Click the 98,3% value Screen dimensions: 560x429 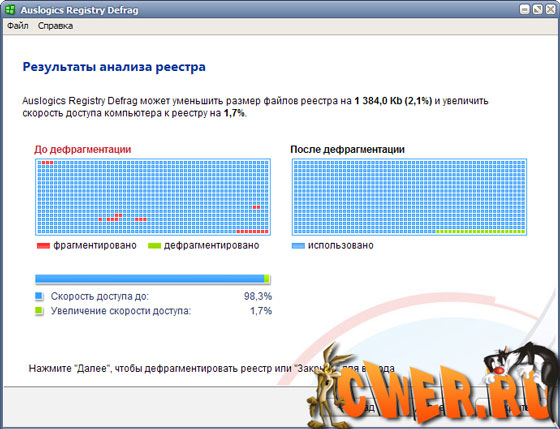[x=258, y=296]
